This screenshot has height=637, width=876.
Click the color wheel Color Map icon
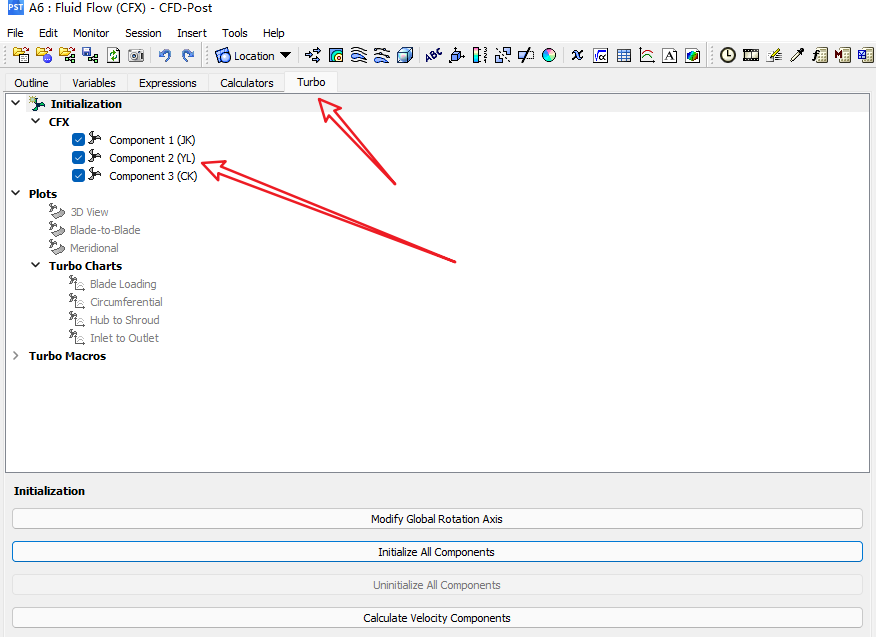pyautogui.click(x=549, y=56)
